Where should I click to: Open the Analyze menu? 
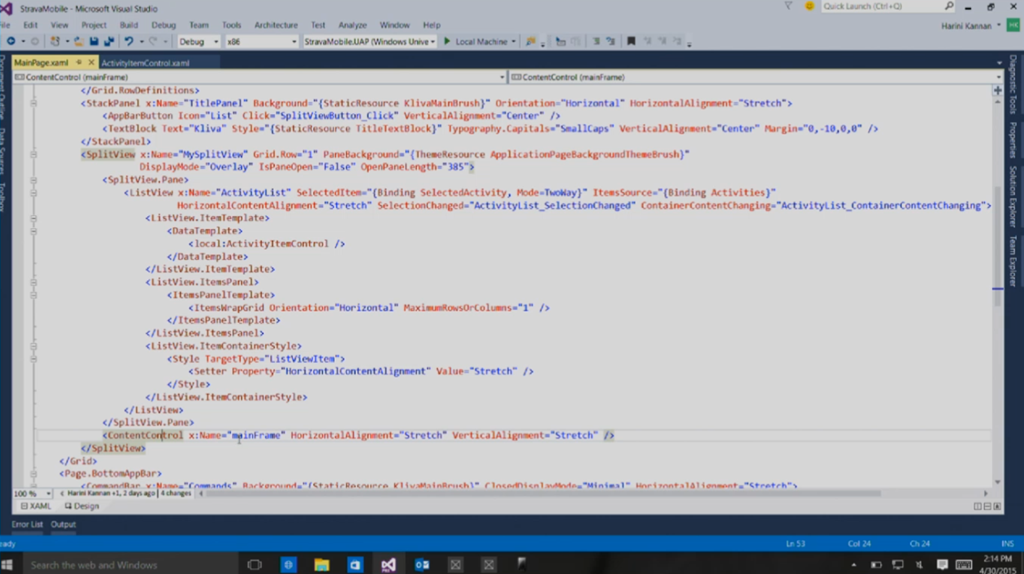[x=353, y=25]
